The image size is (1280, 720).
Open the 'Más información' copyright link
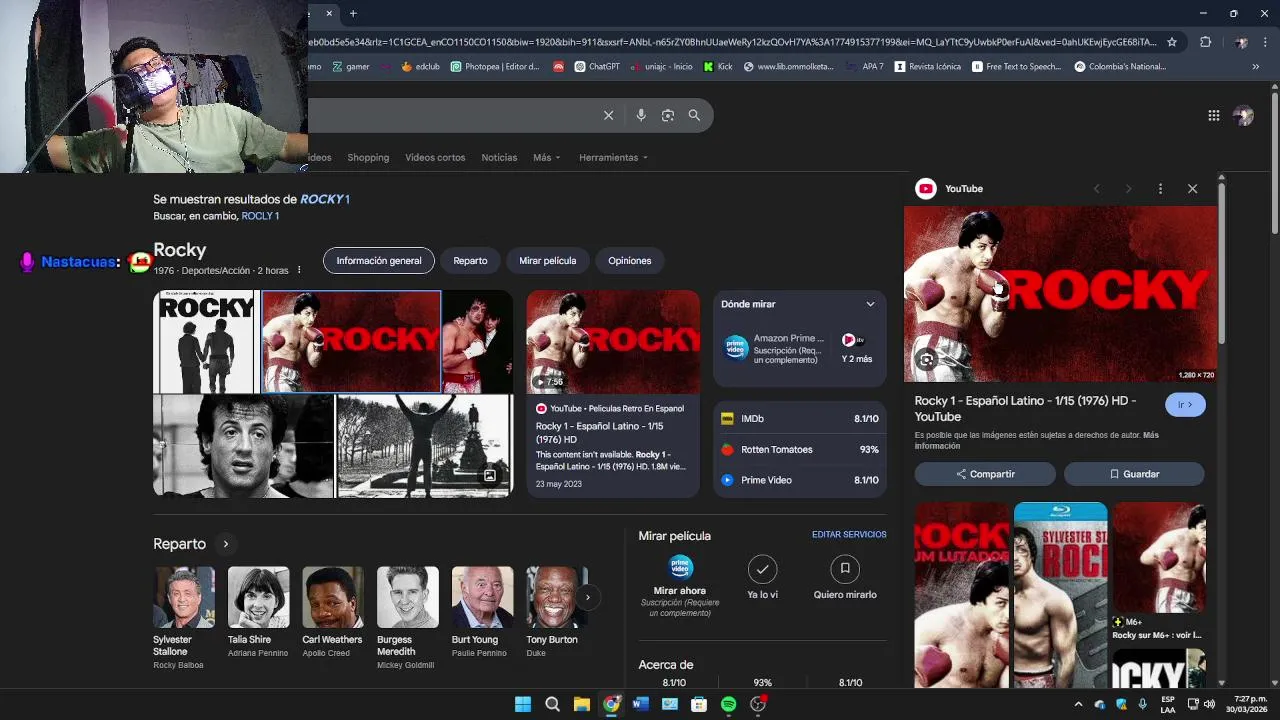coord(1037,440)
